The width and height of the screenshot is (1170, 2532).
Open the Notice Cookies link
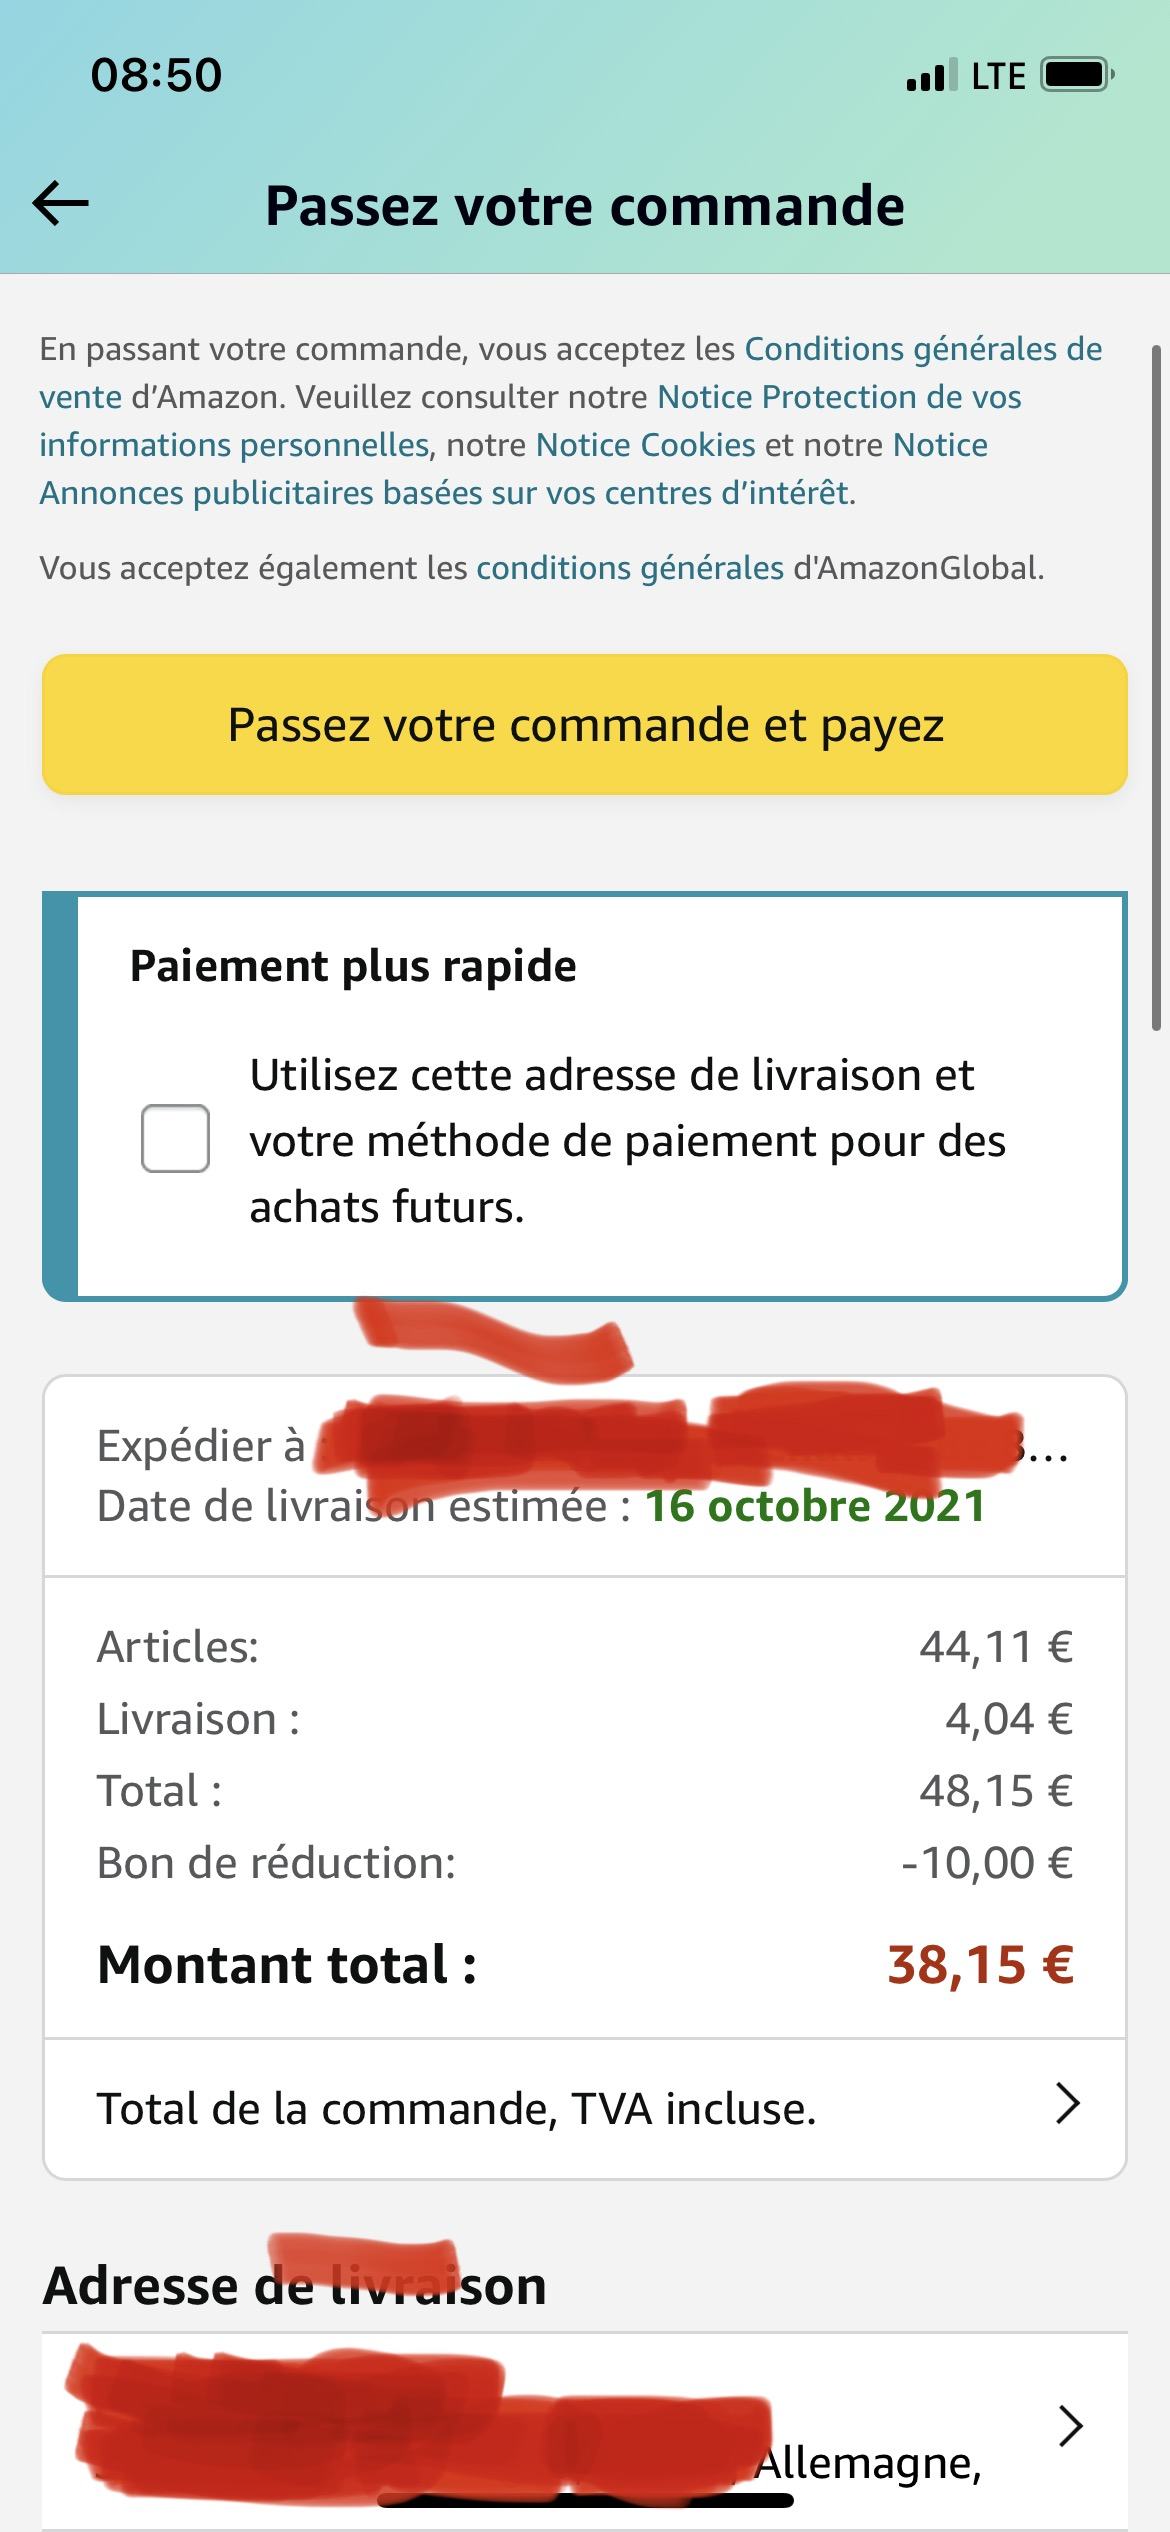646,445
